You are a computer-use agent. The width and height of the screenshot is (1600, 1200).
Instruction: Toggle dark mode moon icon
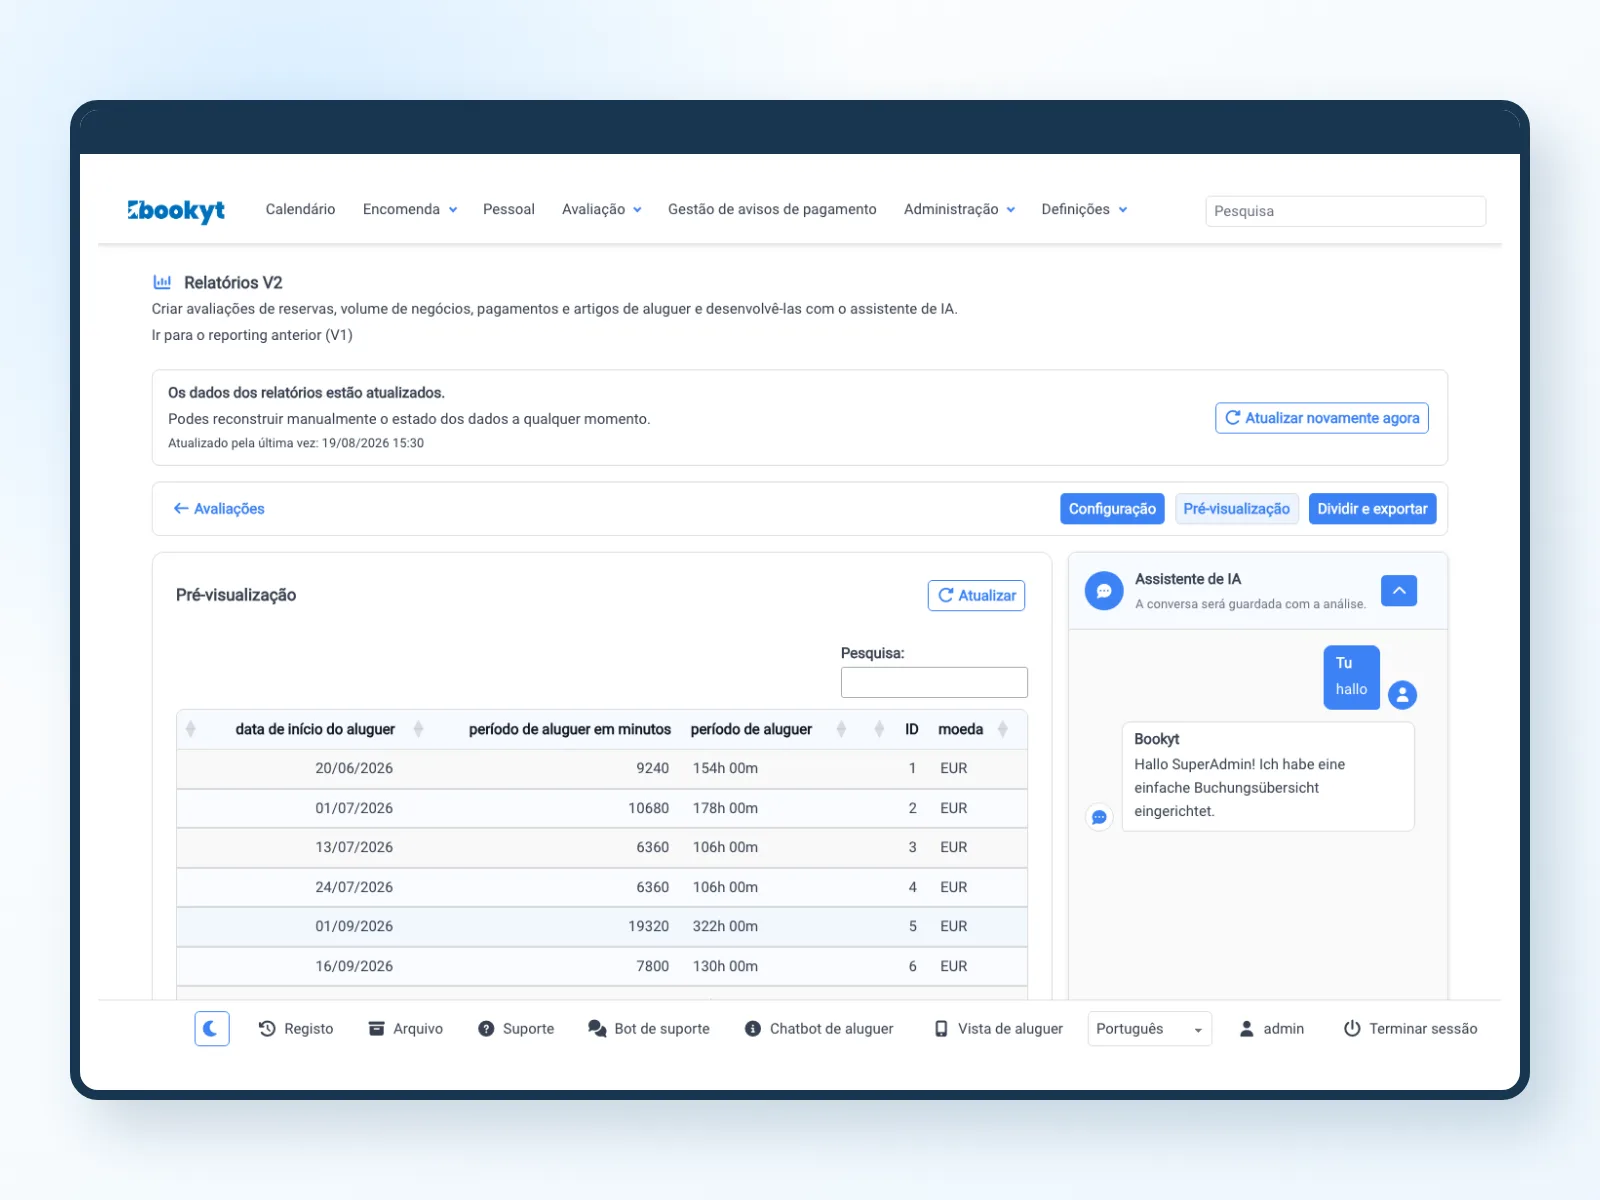point(212,1028)
